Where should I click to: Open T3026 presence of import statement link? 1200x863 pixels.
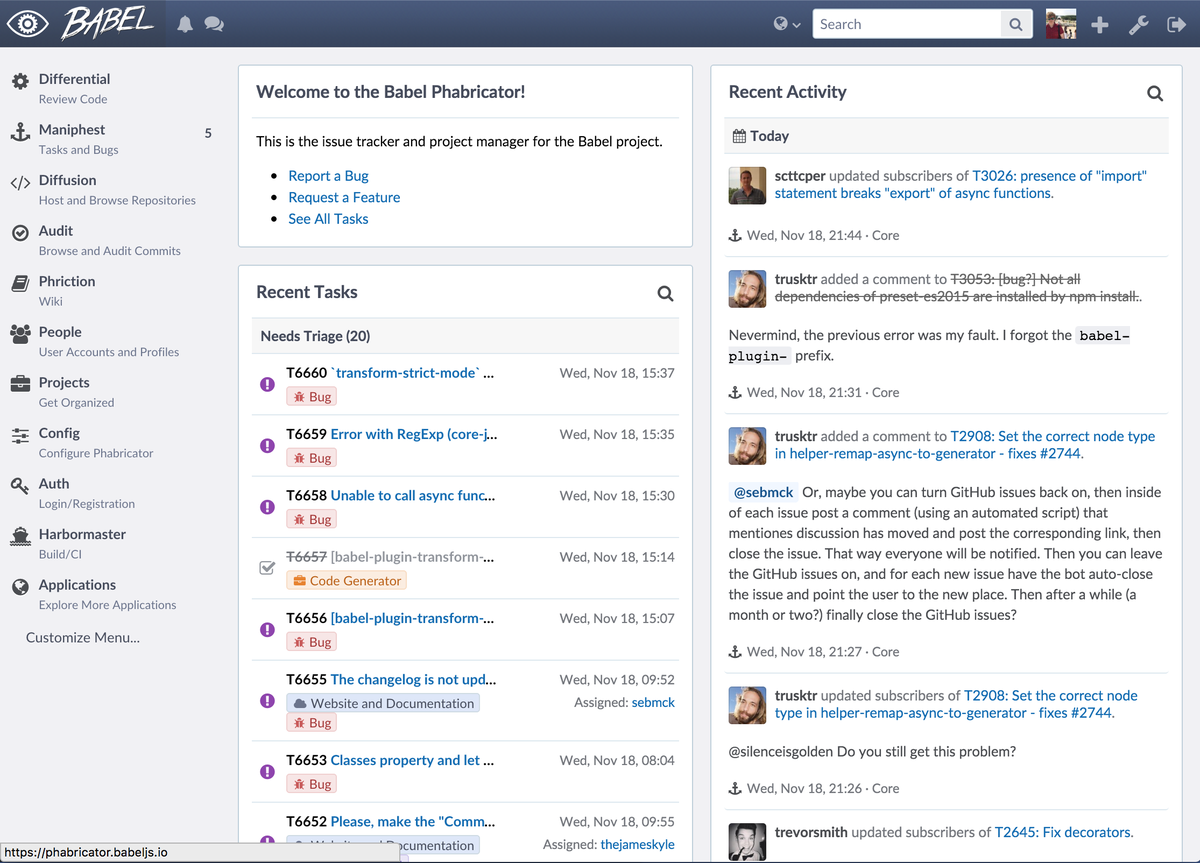(960, 184)
